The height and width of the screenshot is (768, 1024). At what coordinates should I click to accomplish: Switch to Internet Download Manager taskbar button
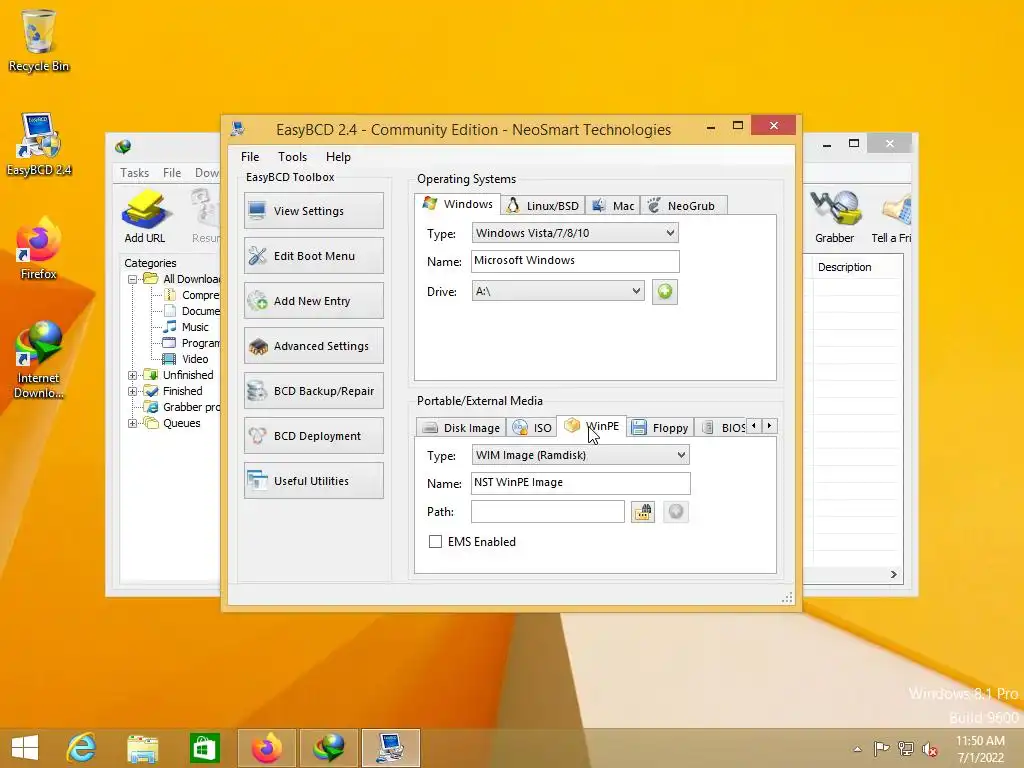328,748
